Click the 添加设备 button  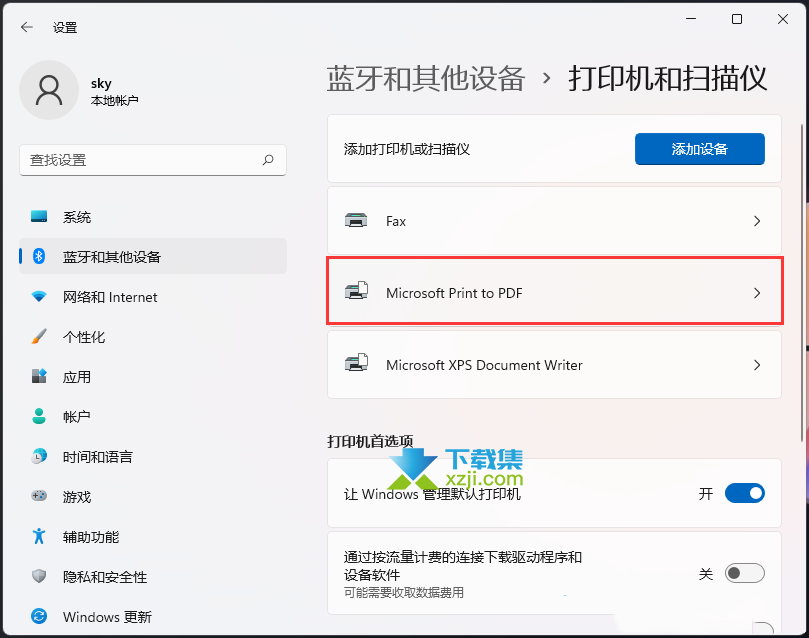click(700, 149)
